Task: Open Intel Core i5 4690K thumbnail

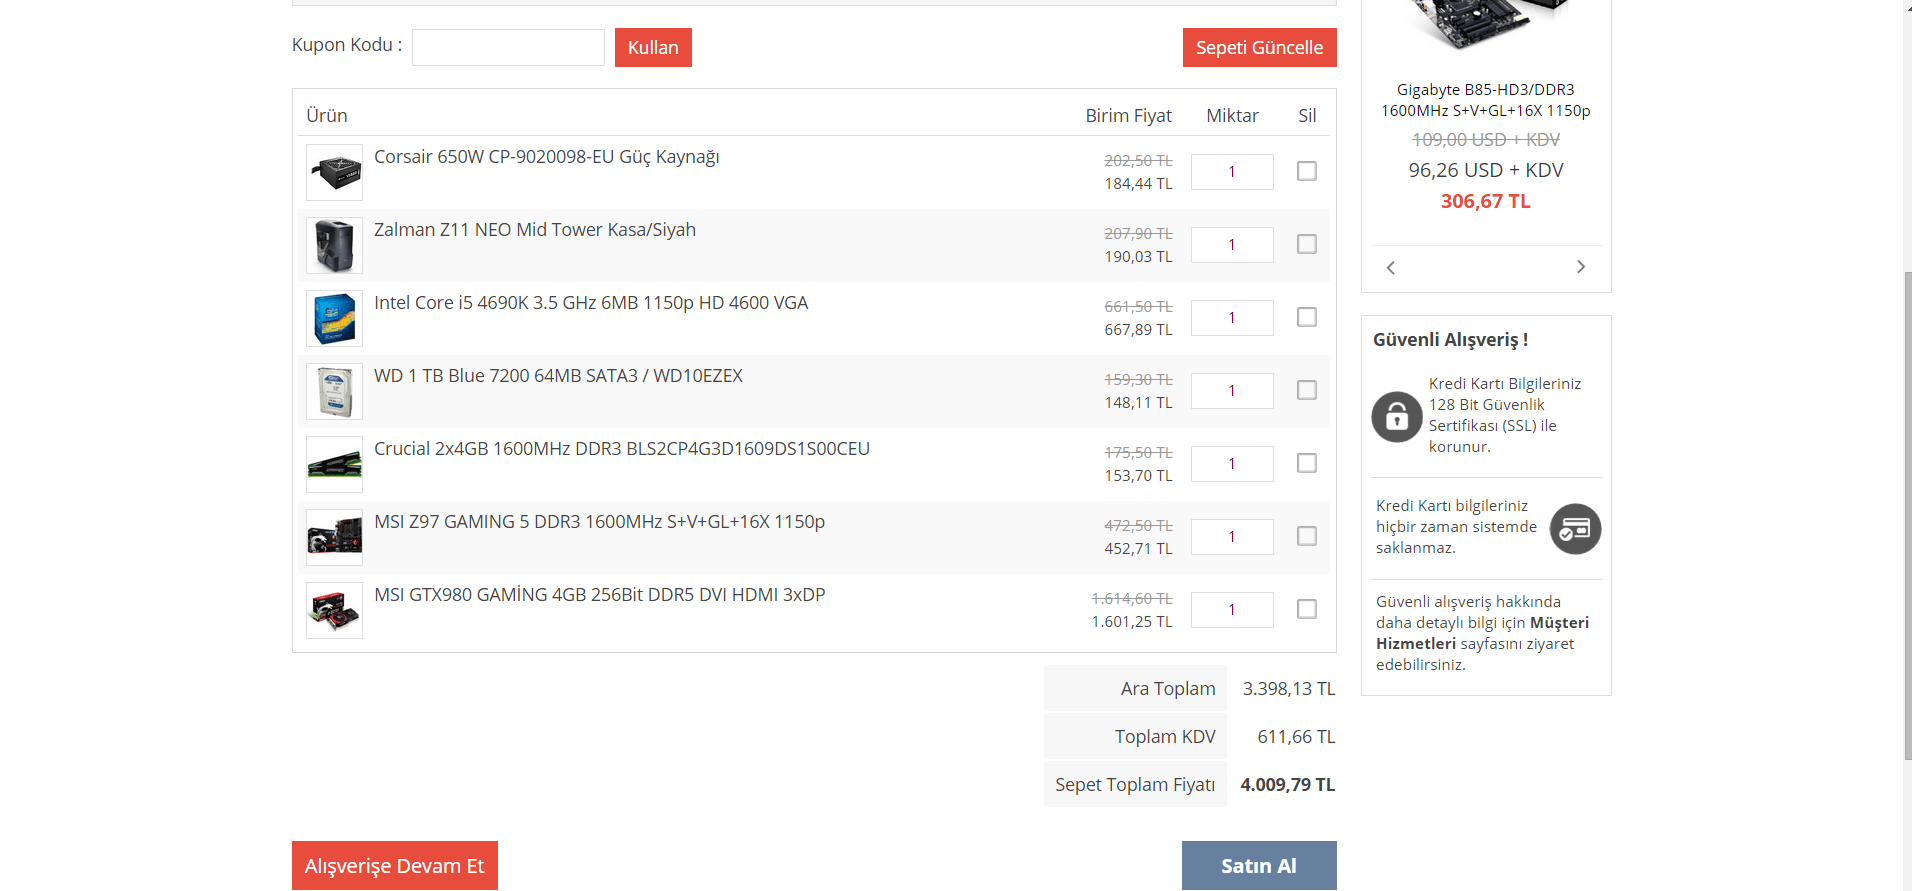Action: (x=334, y=318)
